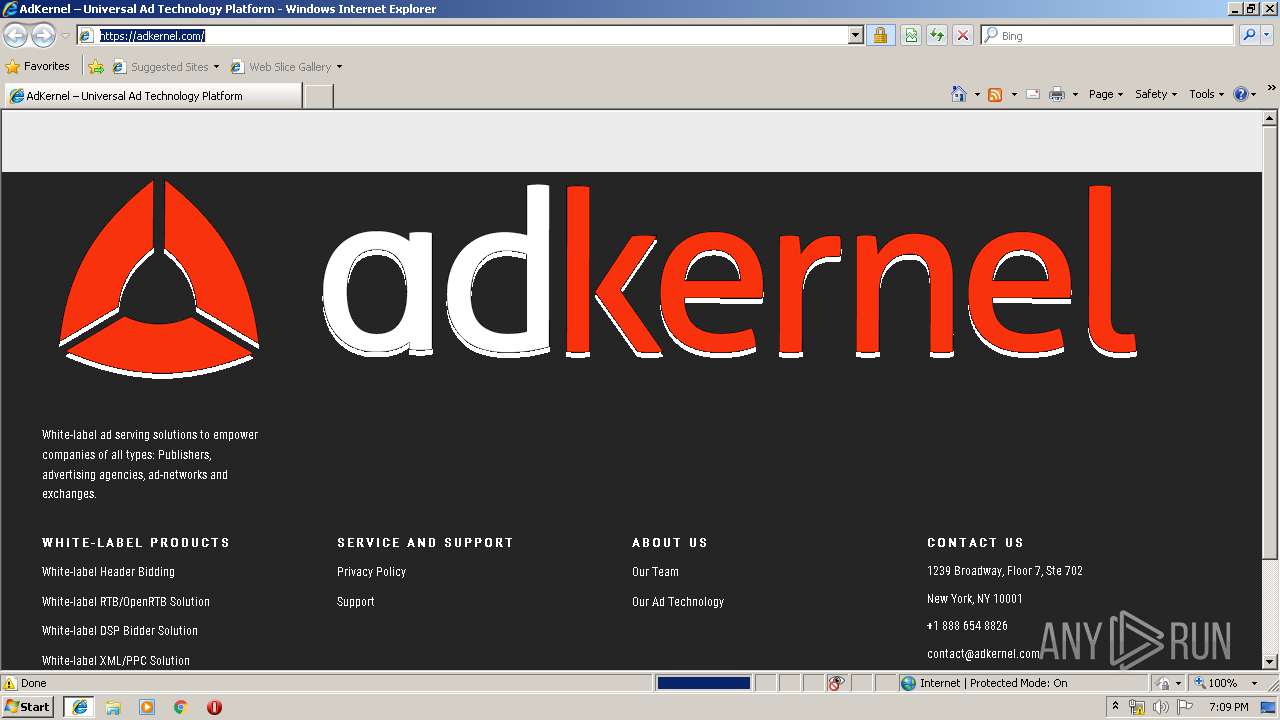
Task: Click the popup blocker status icon
Action: 837,683
